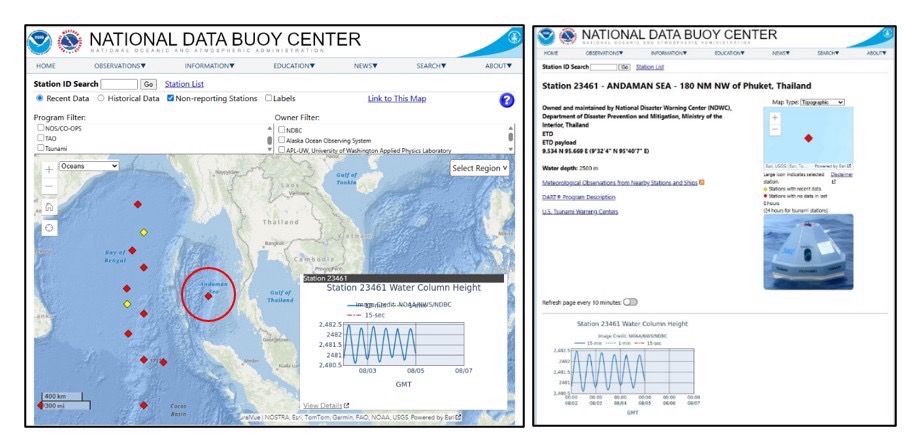919x444 pixels.
Task: Click the Owner Filter list scrollbar
Action: pyautogui.click(x=511, y=139)
